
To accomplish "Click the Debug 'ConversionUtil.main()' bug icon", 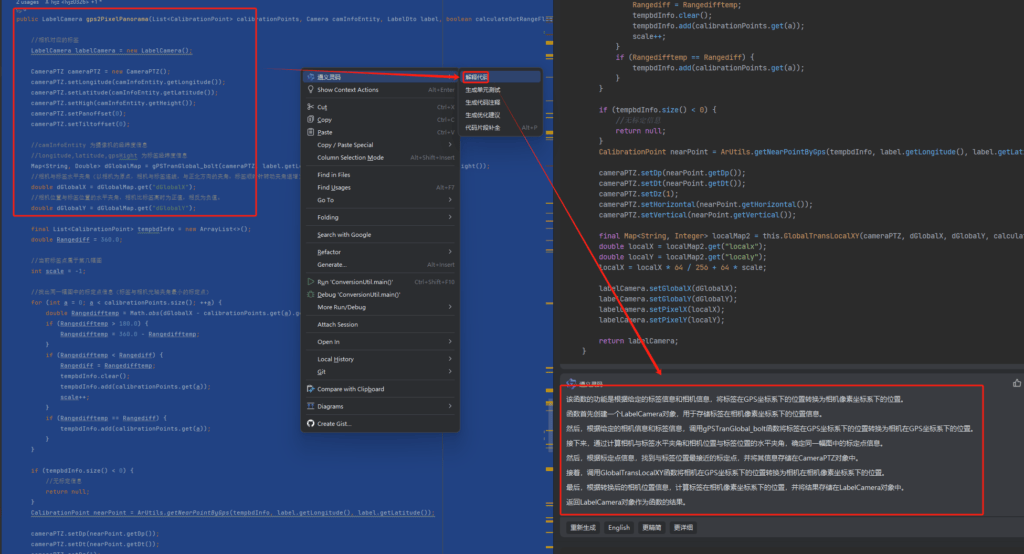I will 310,295.
